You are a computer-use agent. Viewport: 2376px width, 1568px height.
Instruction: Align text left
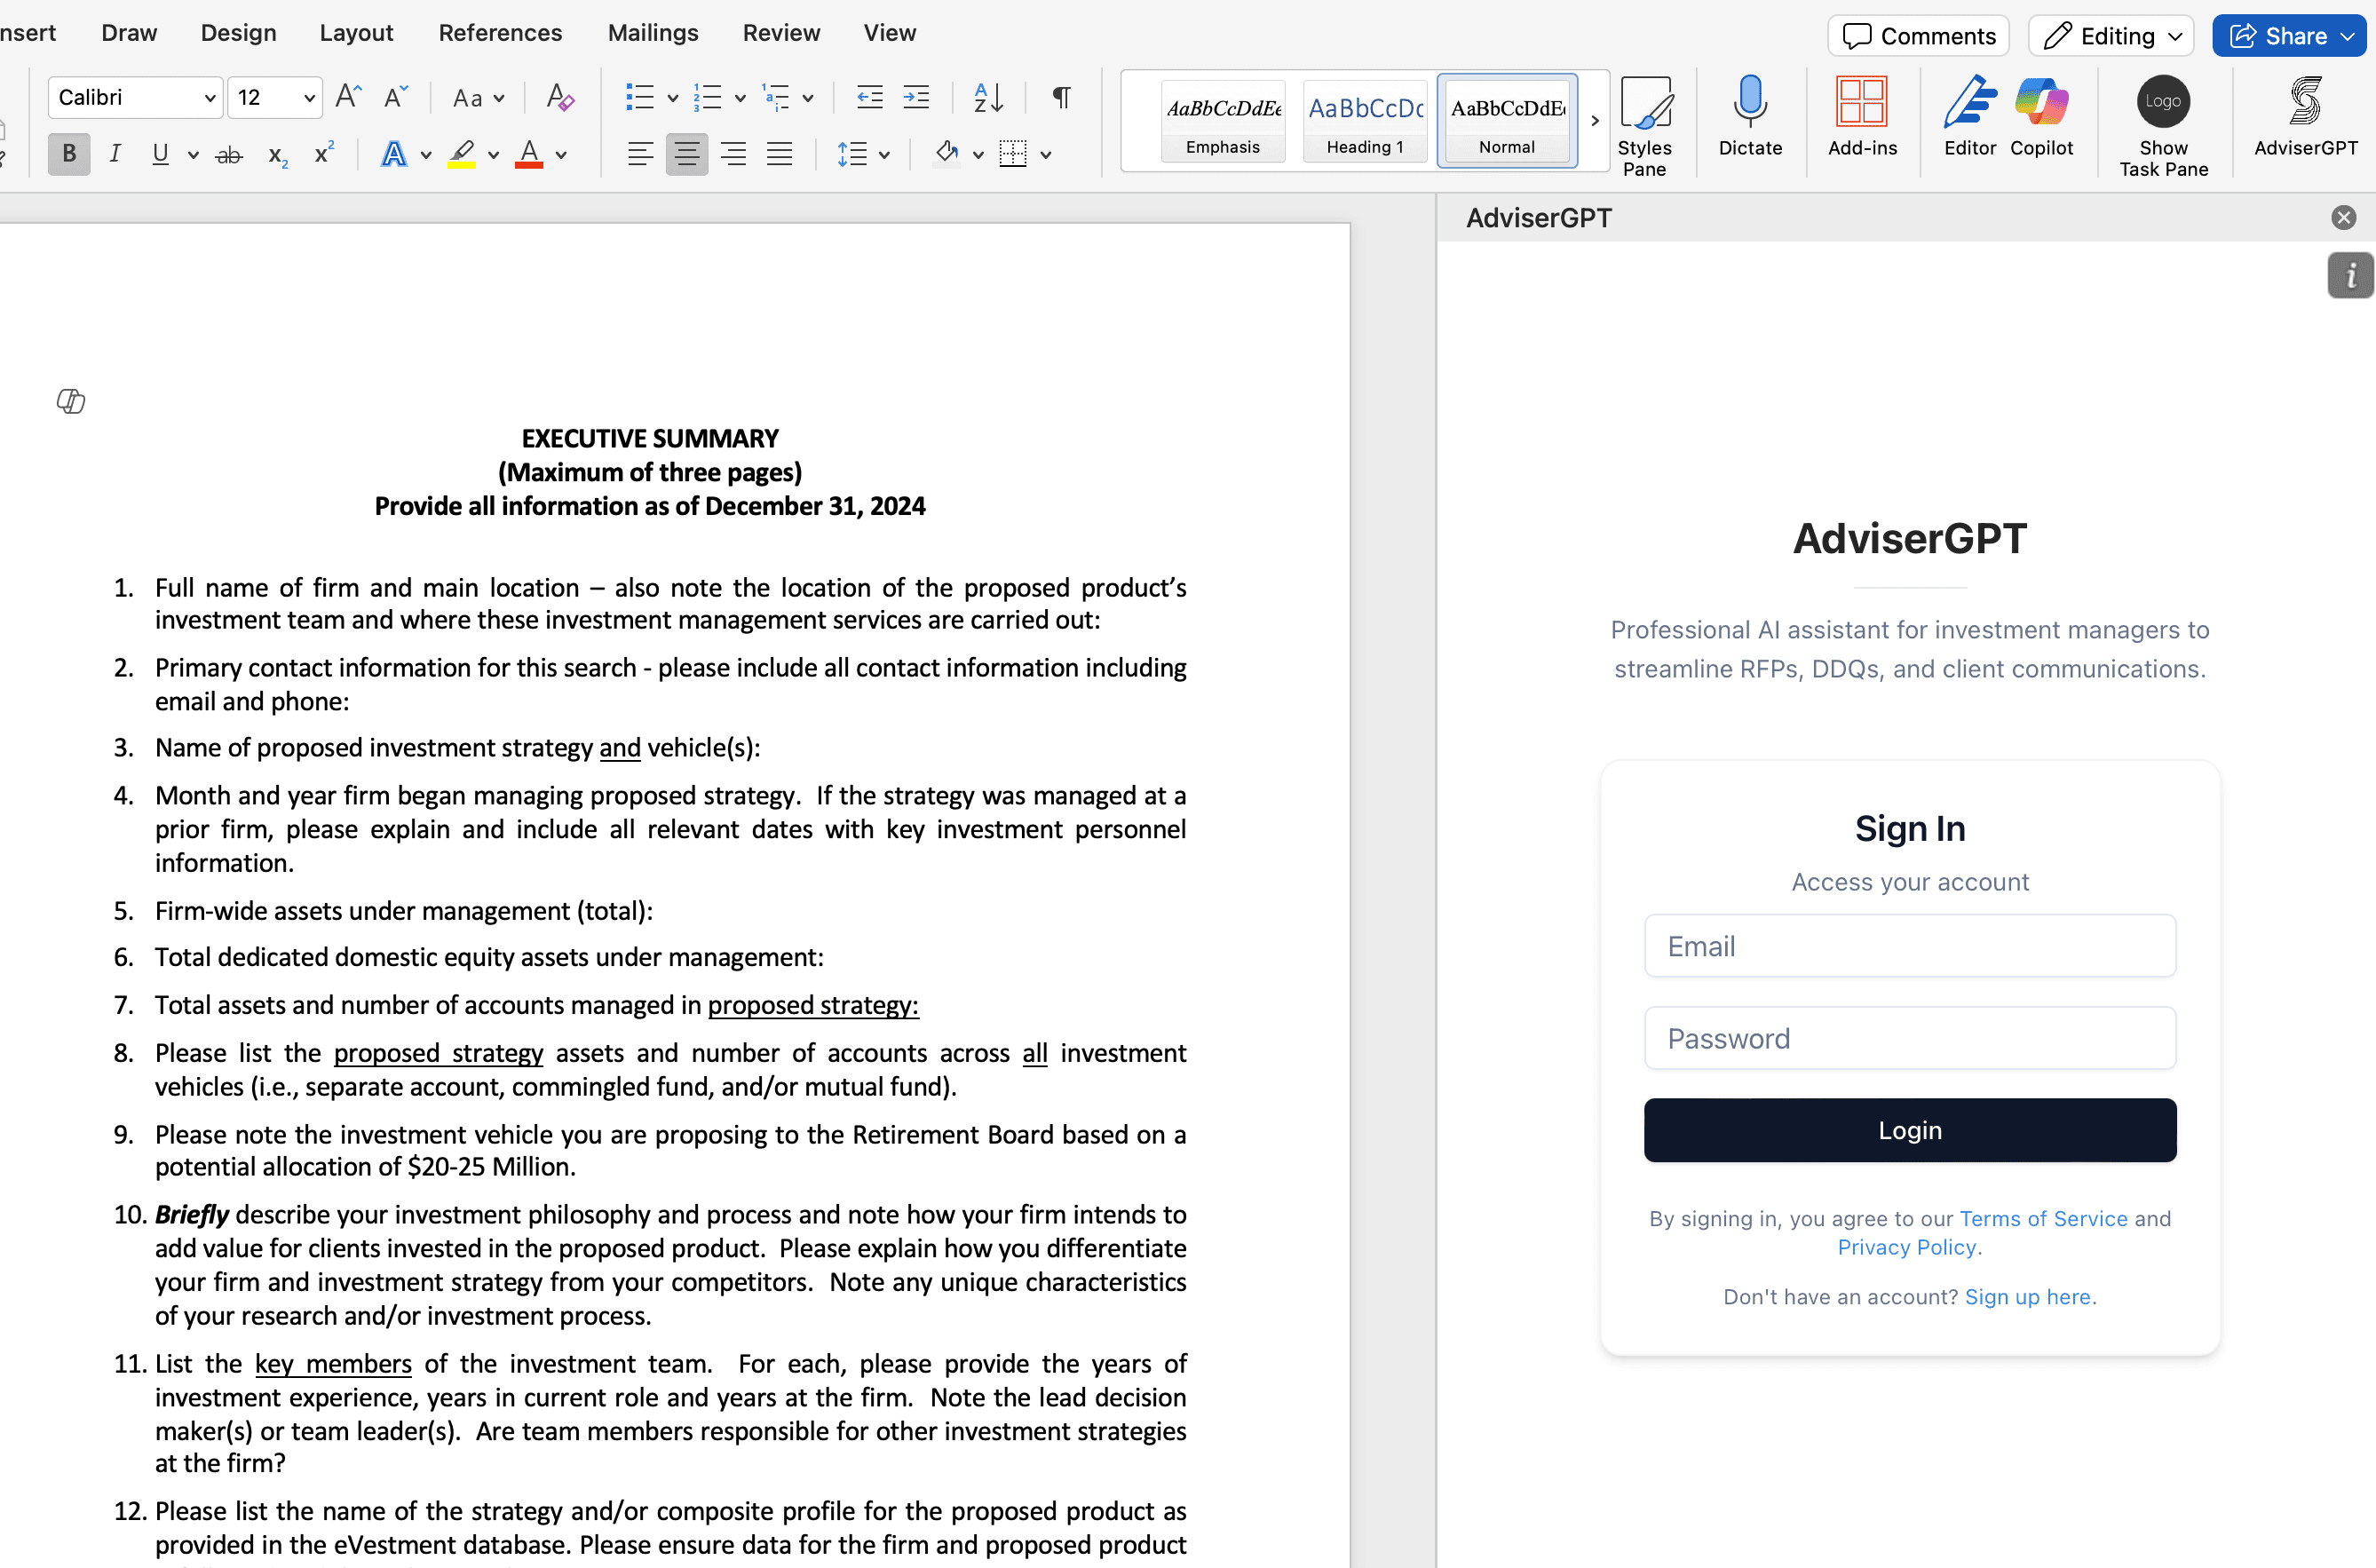point(640,154)
